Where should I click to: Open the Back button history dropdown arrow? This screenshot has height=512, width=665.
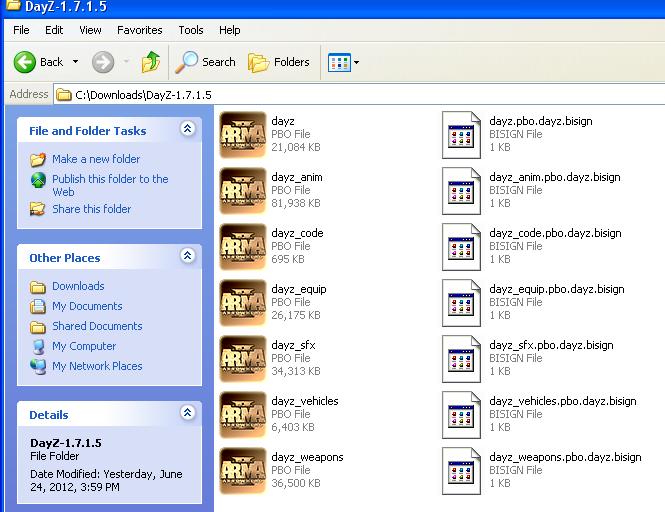tap(75, 62)
